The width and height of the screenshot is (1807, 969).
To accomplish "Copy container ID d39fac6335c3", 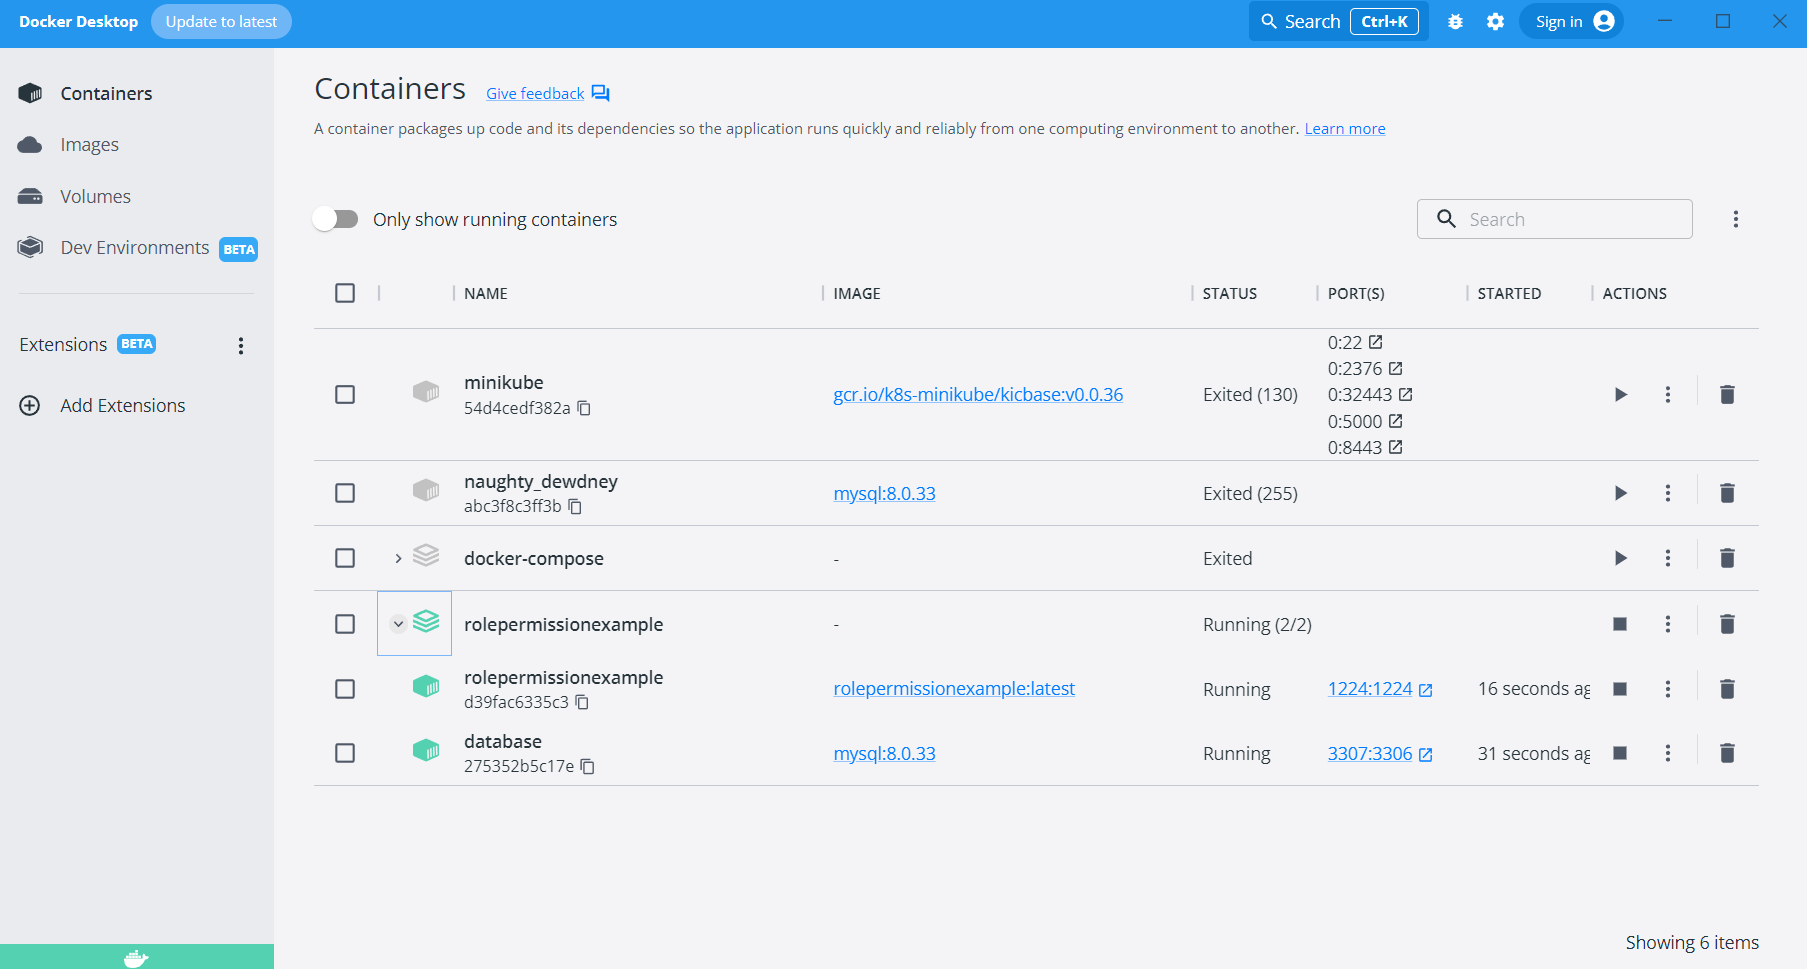I will (x=582, y=702).
